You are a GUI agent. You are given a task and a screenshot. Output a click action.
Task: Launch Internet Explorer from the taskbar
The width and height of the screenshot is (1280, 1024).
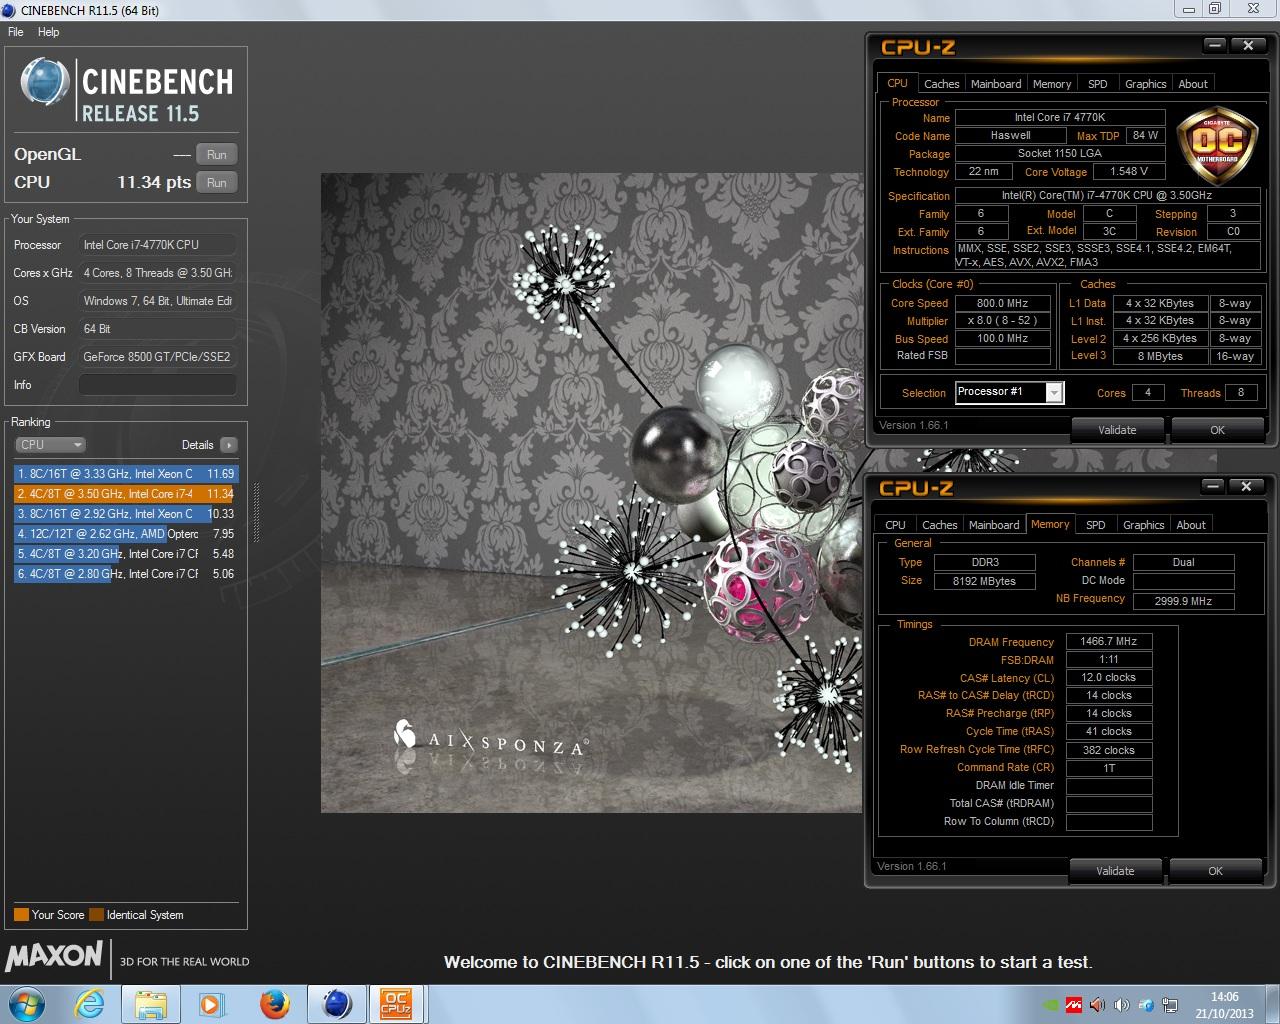[89, 1004]
